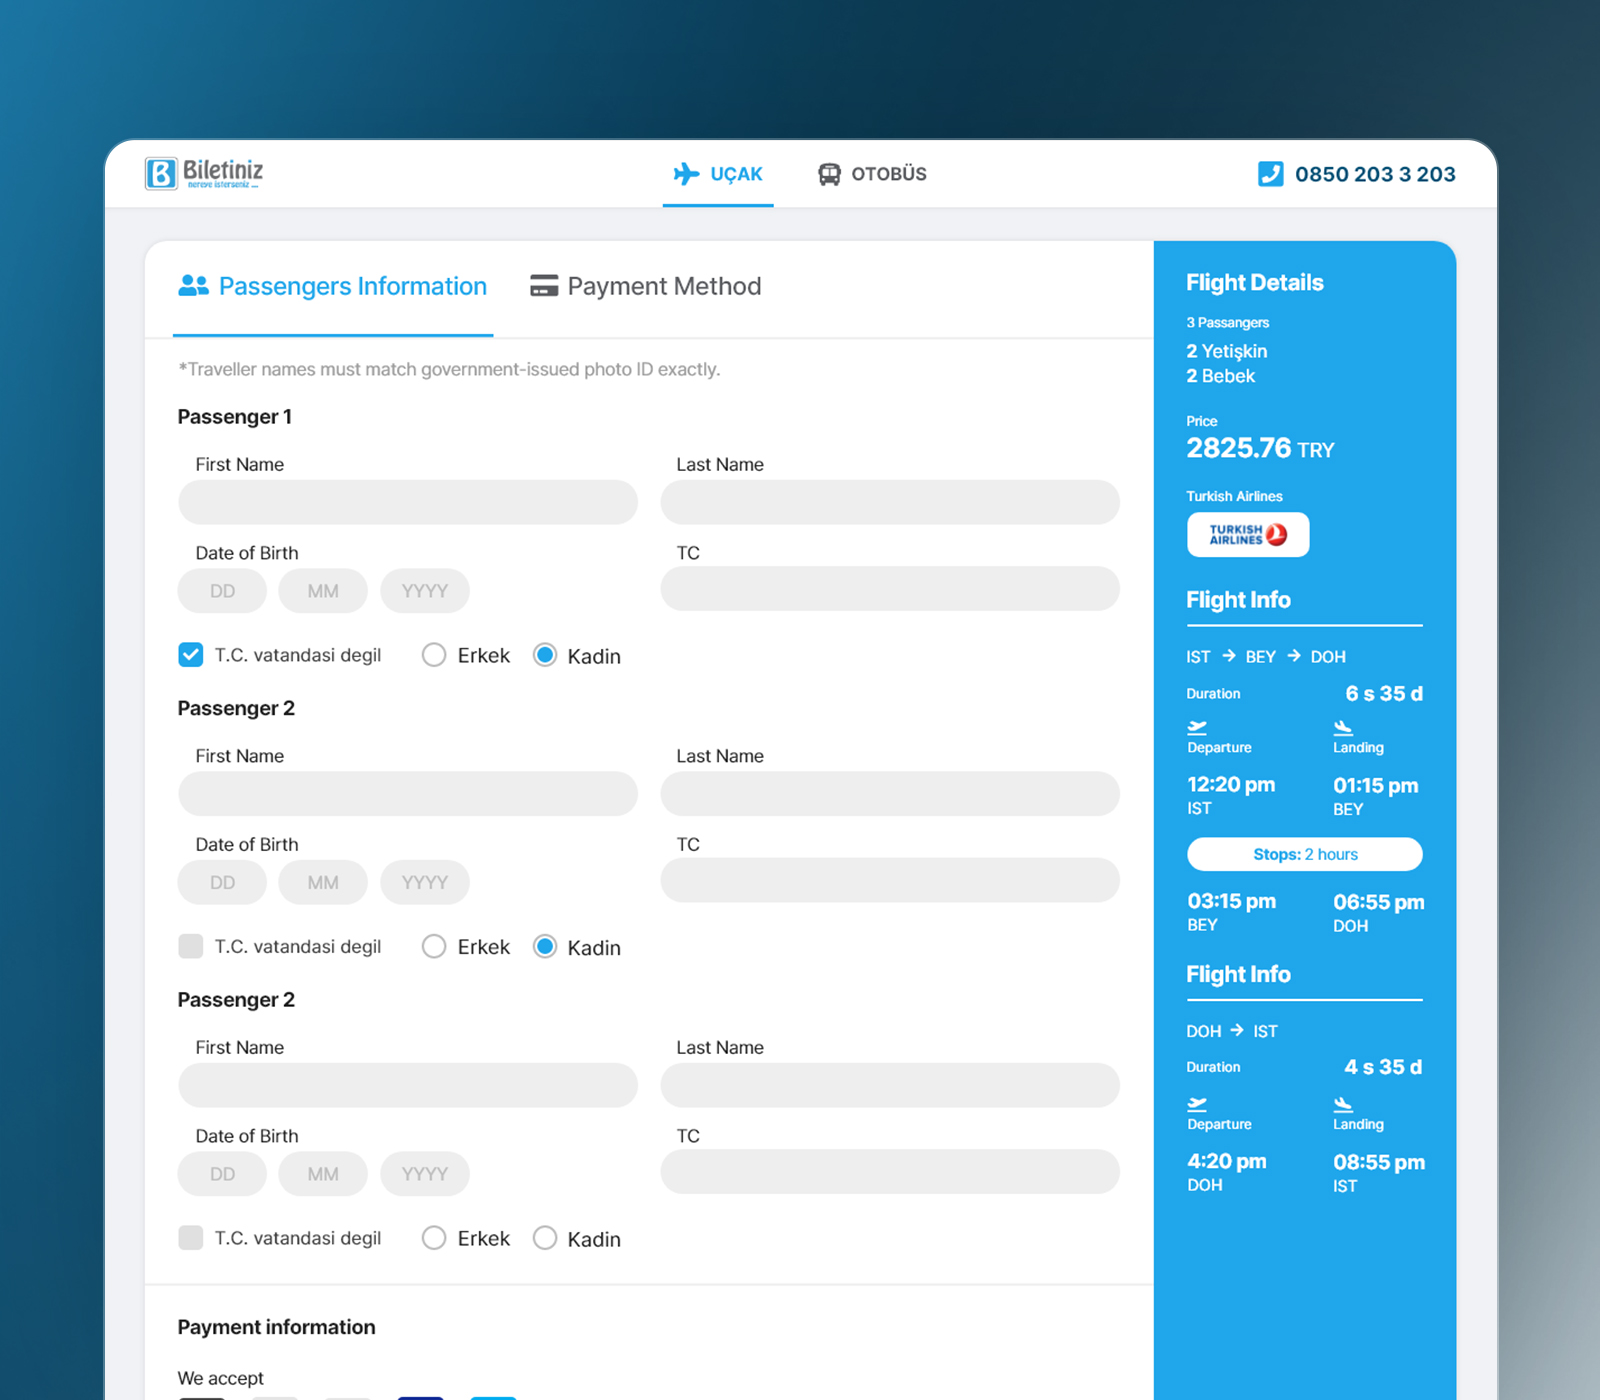The height and width of the screenshot is (1400, 1600).
Task: Click the 6 s 35 d duration value
Action: pos(1384,693)
